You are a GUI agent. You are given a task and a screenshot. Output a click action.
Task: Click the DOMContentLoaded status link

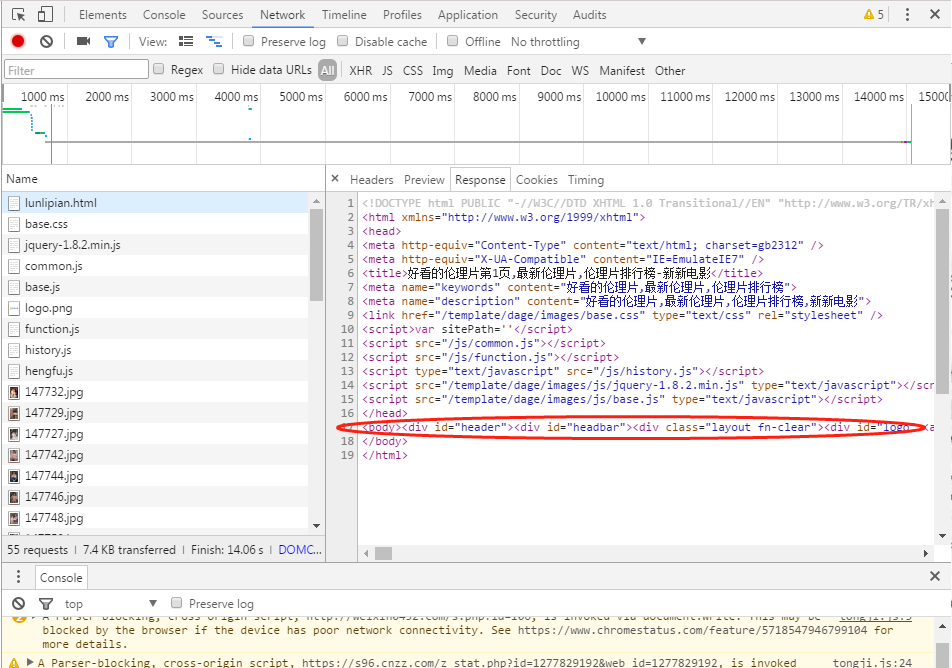click(300, 550)
